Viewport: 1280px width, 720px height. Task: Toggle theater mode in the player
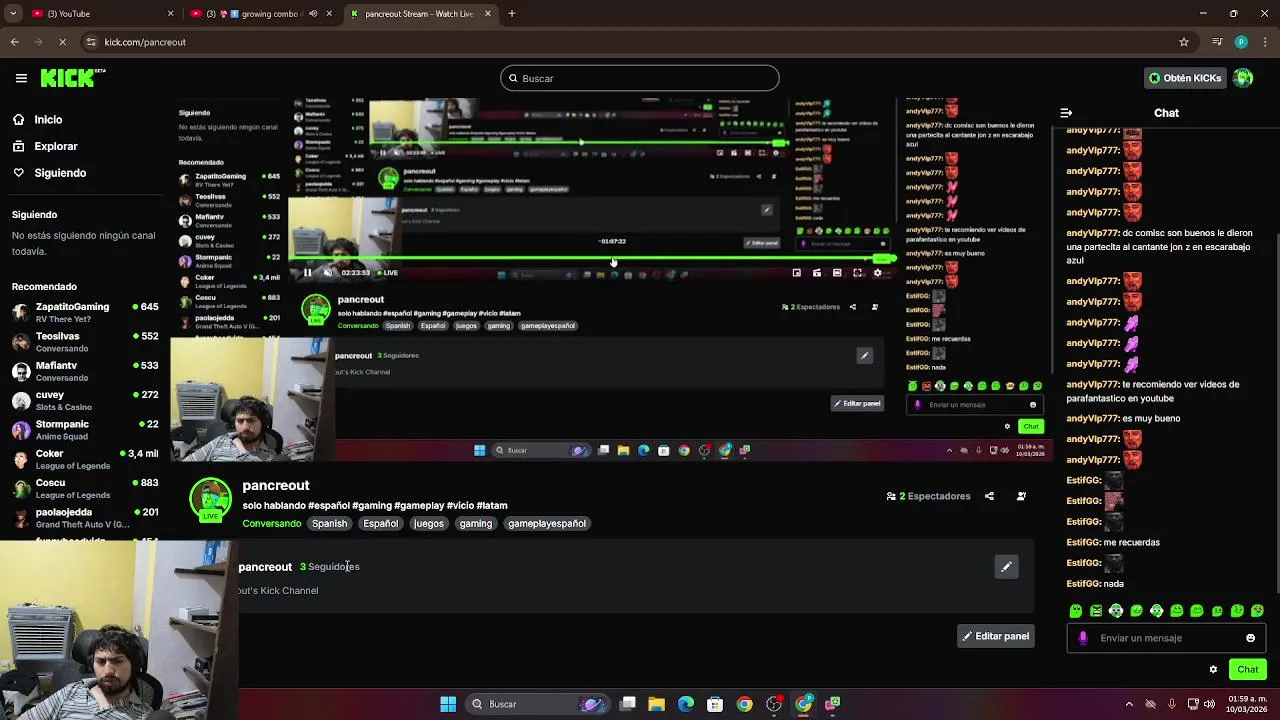click(837, 272)
